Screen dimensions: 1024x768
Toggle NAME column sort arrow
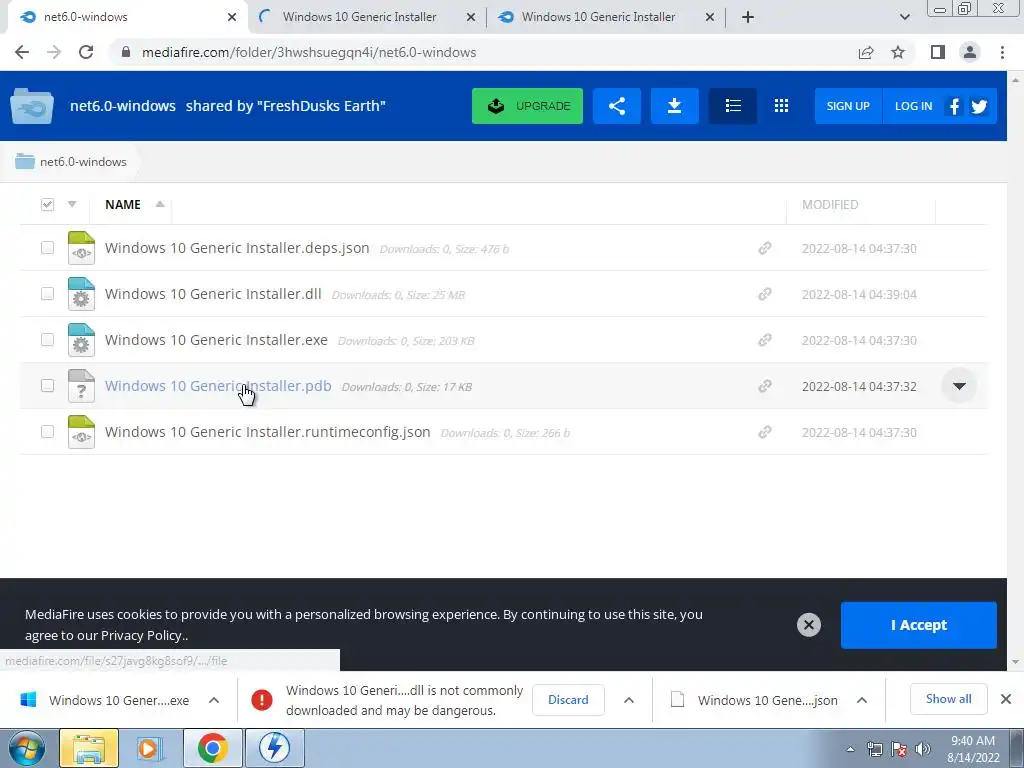coord(159,204)
